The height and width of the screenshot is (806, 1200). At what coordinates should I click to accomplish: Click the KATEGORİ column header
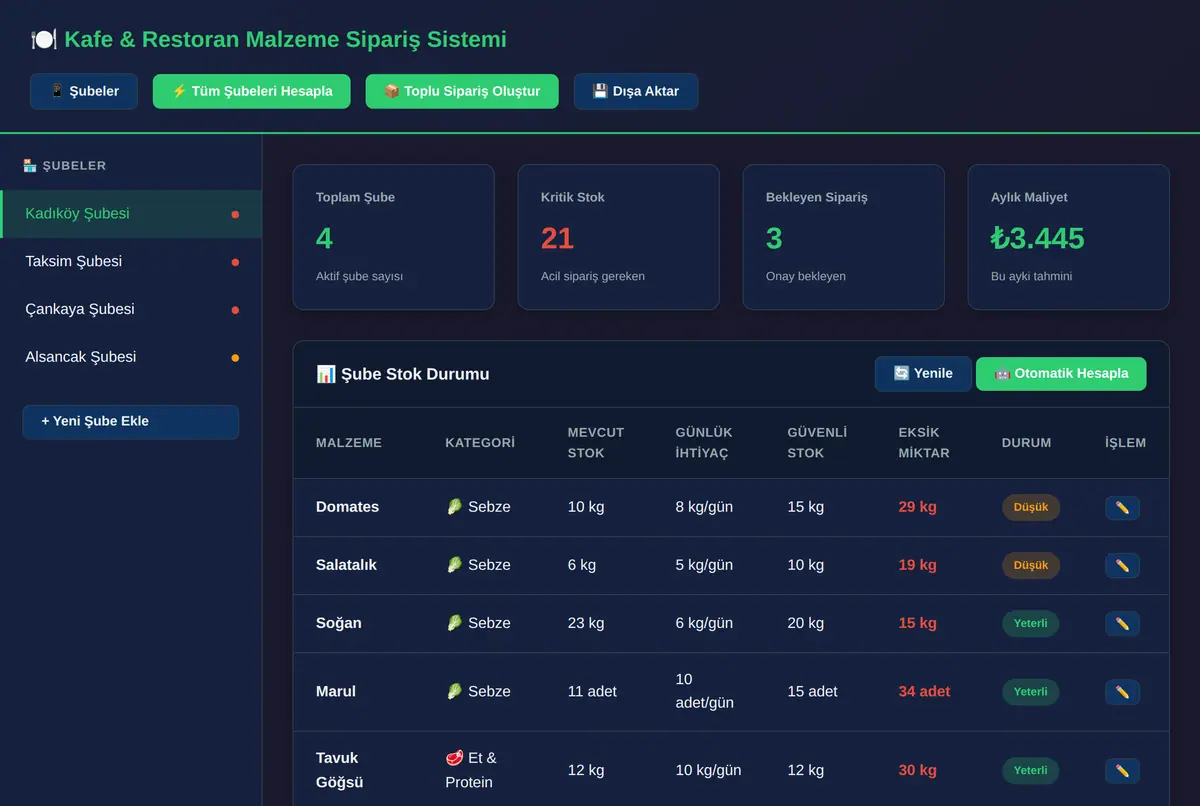click(480, 443)
